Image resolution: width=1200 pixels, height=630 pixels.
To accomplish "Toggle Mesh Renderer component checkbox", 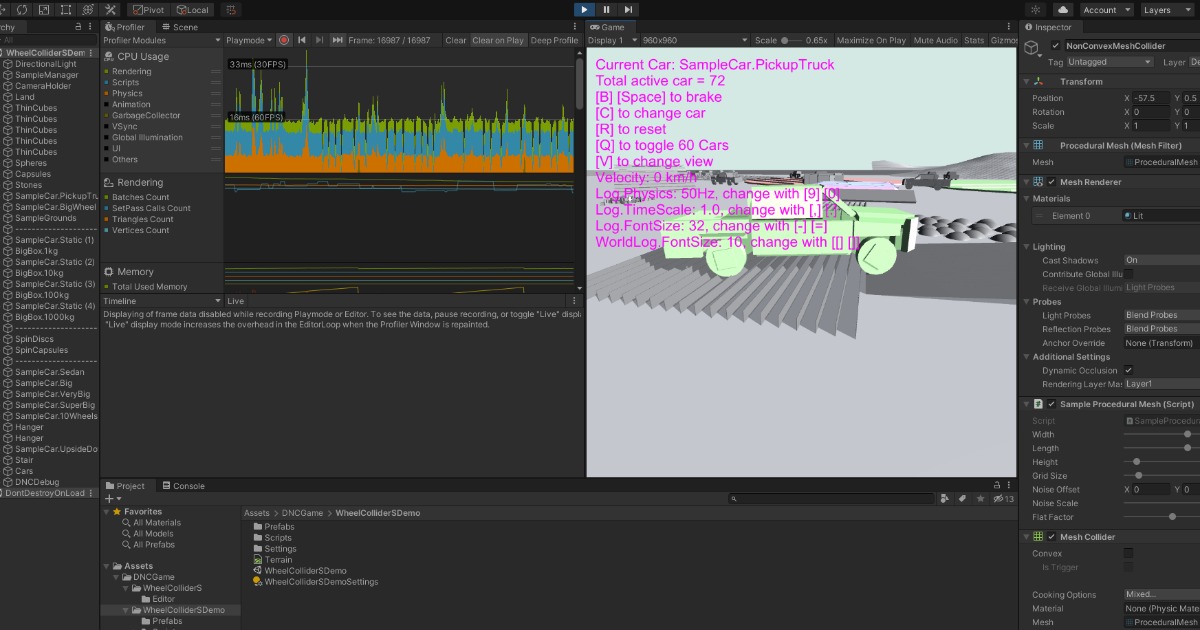I will click(x=1051, y=182).
